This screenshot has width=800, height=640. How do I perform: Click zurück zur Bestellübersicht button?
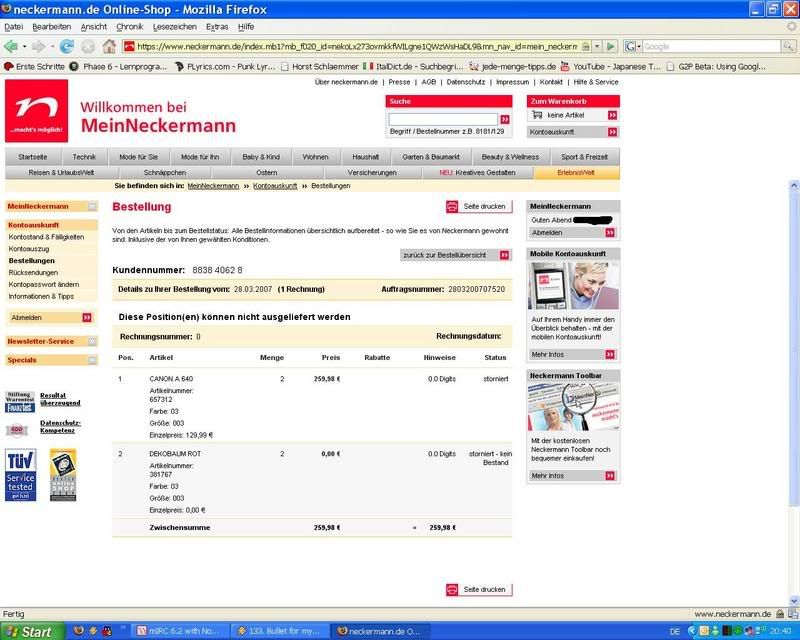click(x=456, y=255)
